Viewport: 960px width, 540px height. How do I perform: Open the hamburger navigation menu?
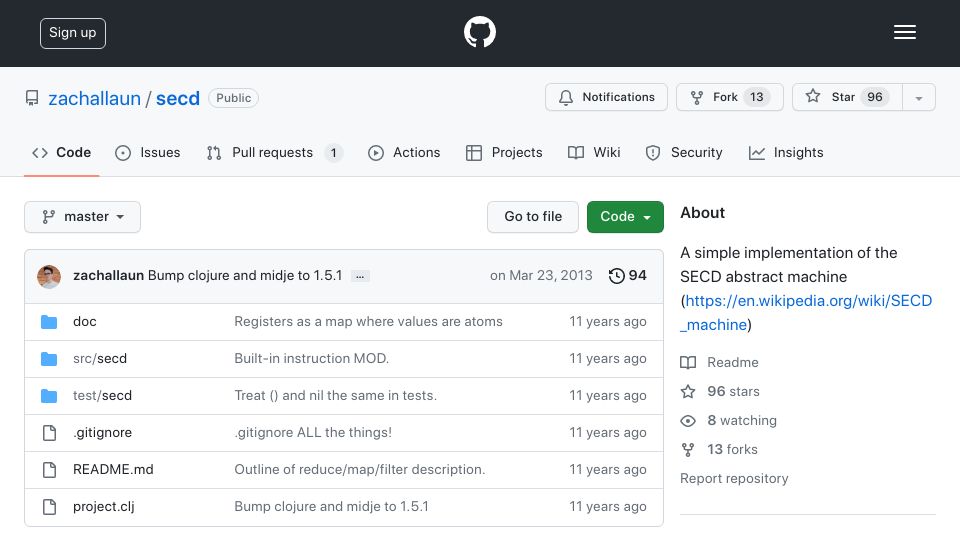pos(904,32)
